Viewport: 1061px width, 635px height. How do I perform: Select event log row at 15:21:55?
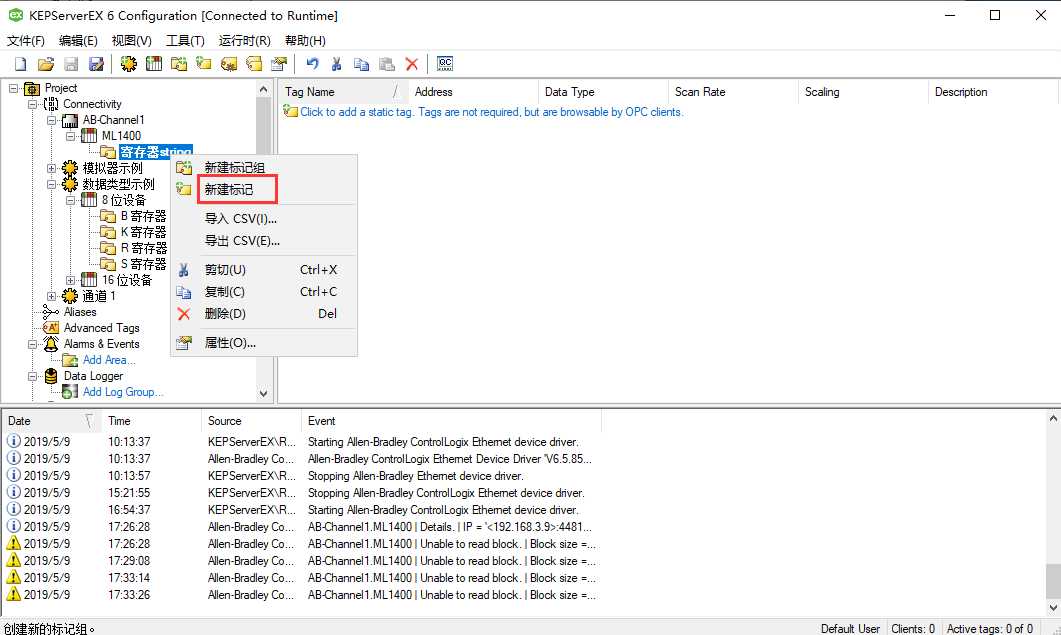(x=303, y=493)
